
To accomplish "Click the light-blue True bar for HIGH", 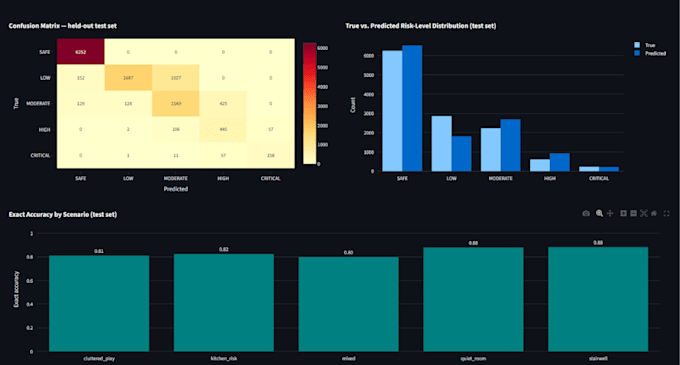I will [x=540, y=165].
